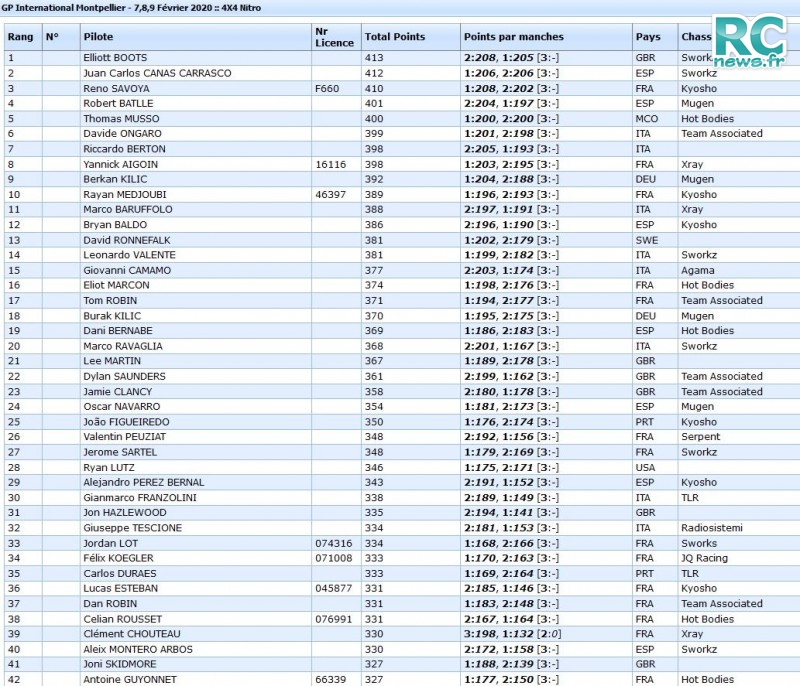Select pilot name Robert BATLLE
Viewport: 800px width, 686px height.
(x=118, y=103)
